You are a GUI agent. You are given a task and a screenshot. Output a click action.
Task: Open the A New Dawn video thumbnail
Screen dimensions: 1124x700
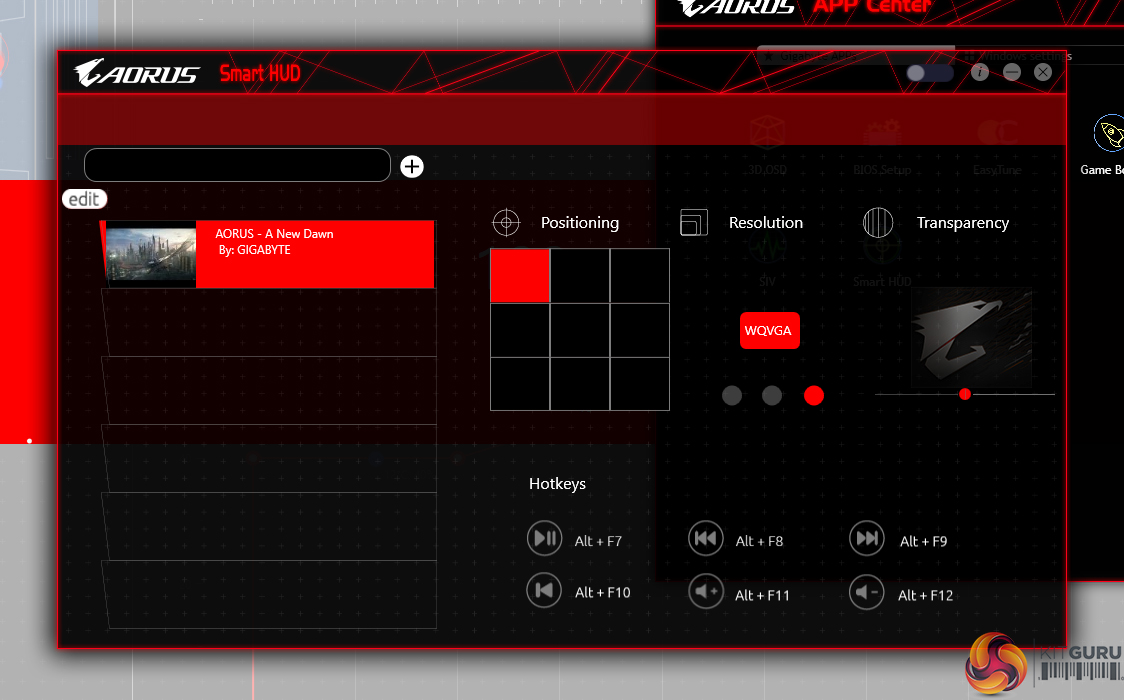tap(151, 254)
